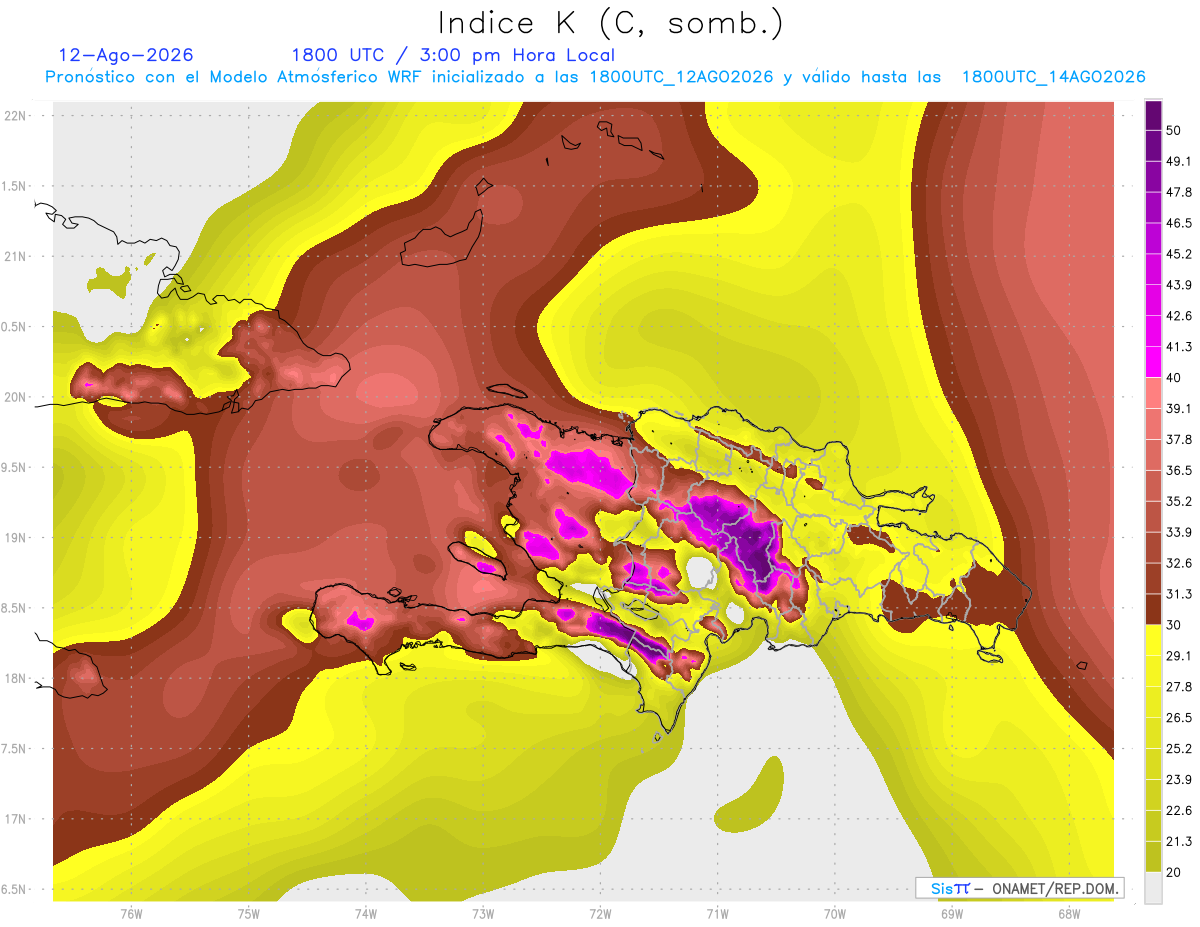Click the lowest colorbar label '20'
Screen dimensions: 1200x927
click(1174, 872)
